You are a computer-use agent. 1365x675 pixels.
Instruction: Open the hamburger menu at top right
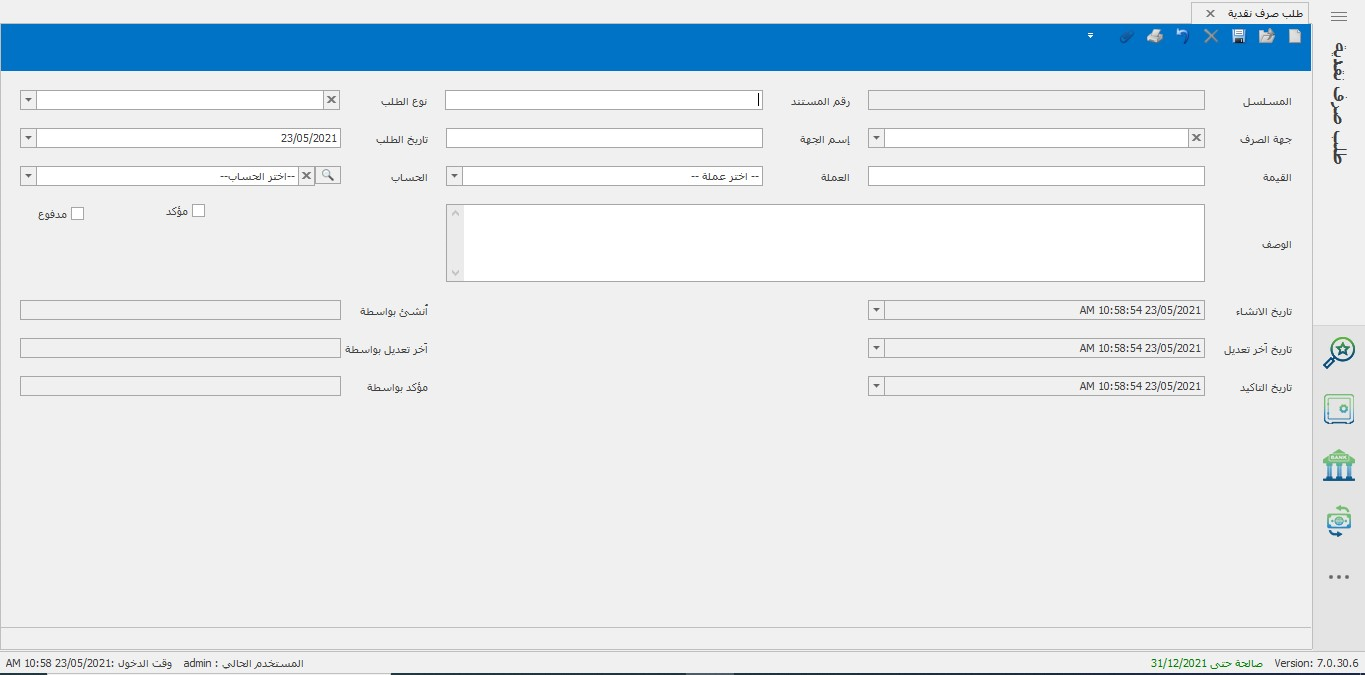tap(1339, 16)
